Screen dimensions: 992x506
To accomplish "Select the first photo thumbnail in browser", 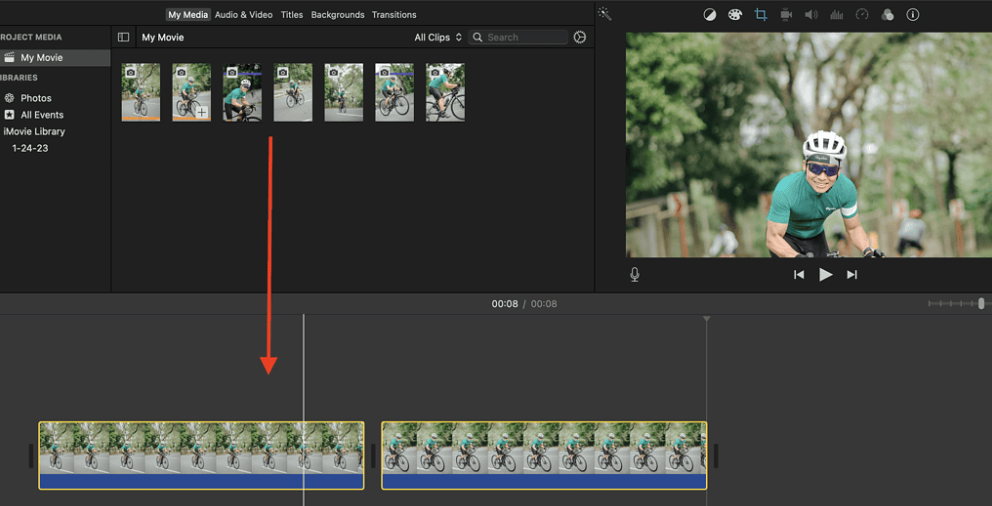I will pos(140,92).
